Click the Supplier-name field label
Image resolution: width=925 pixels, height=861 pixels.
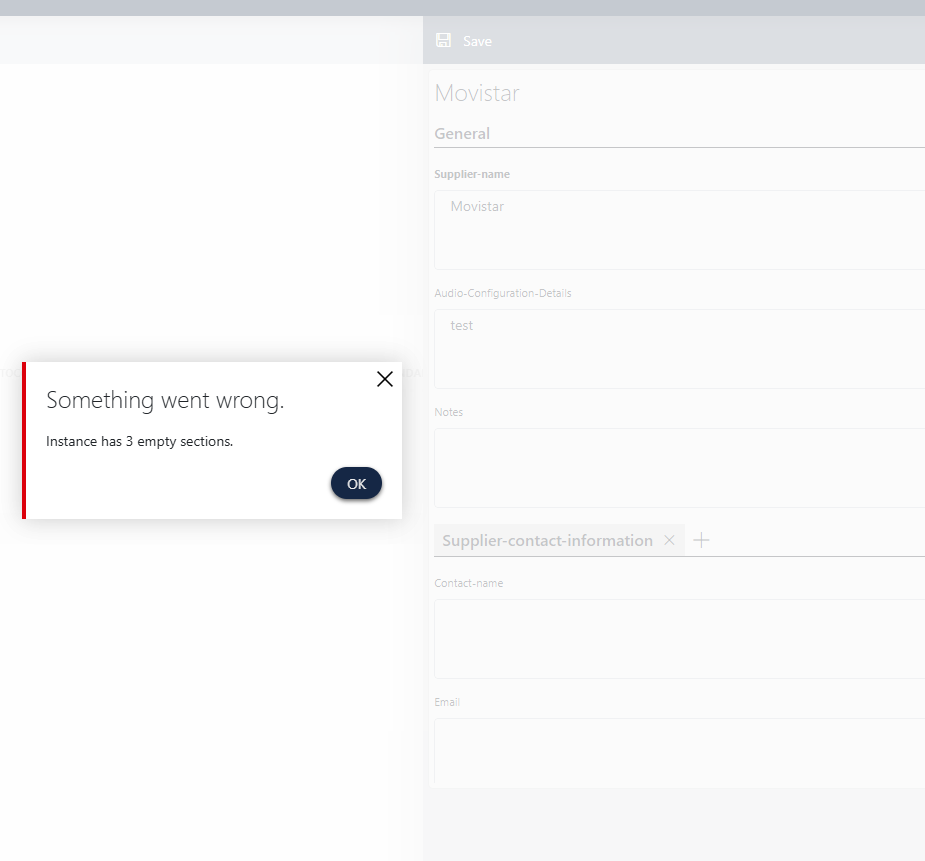click(472, 174)
